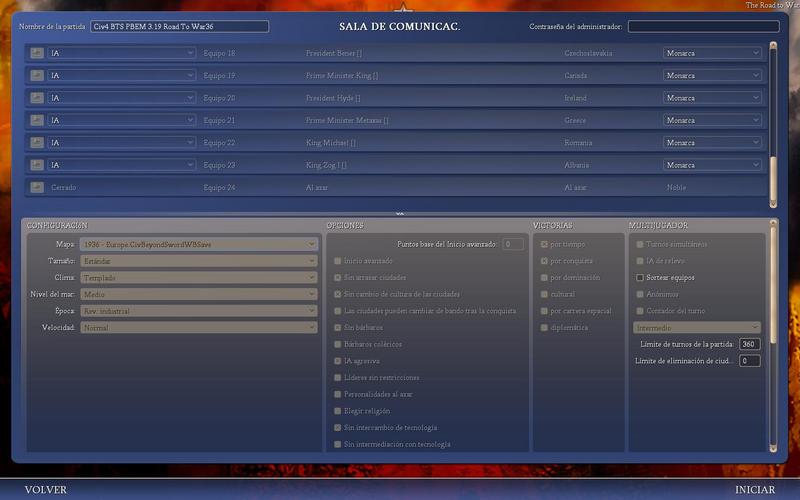Click the slot icon in King Zog's row
Viewport: 800px width, 500px height.
[37, 165]
